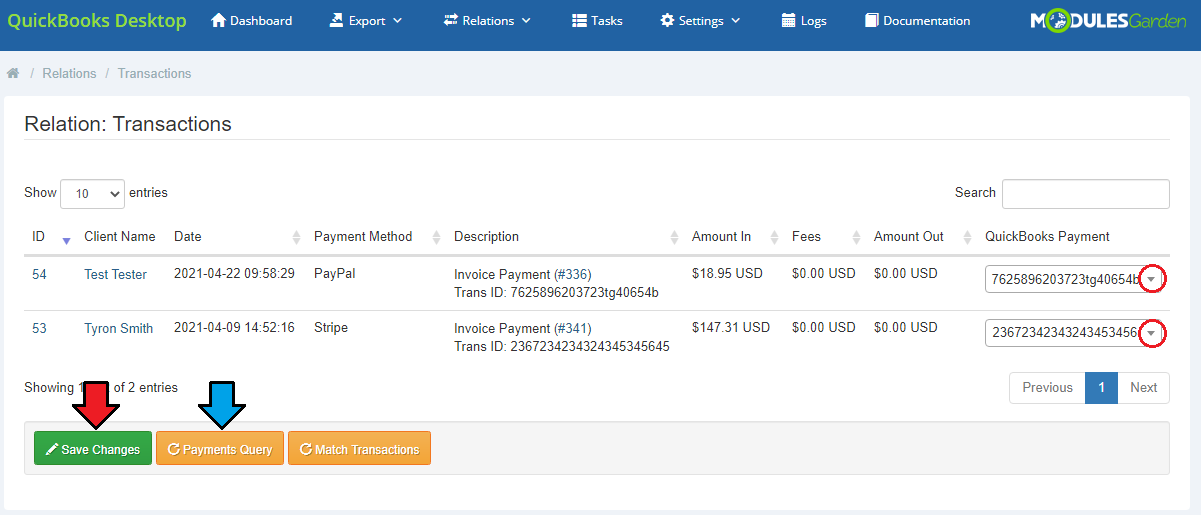
Task: Open client Test Tester
Action: (x=115, y=274)
